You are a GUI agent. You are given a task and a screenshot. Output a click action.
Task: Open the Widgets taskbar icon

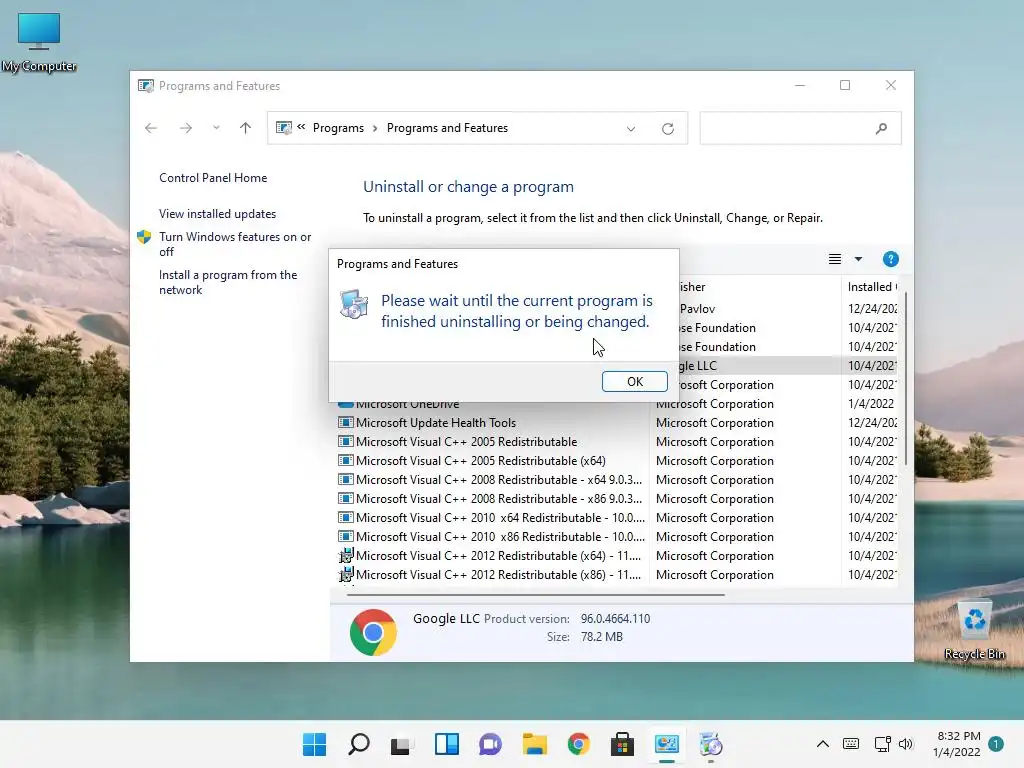coord(447,744)
